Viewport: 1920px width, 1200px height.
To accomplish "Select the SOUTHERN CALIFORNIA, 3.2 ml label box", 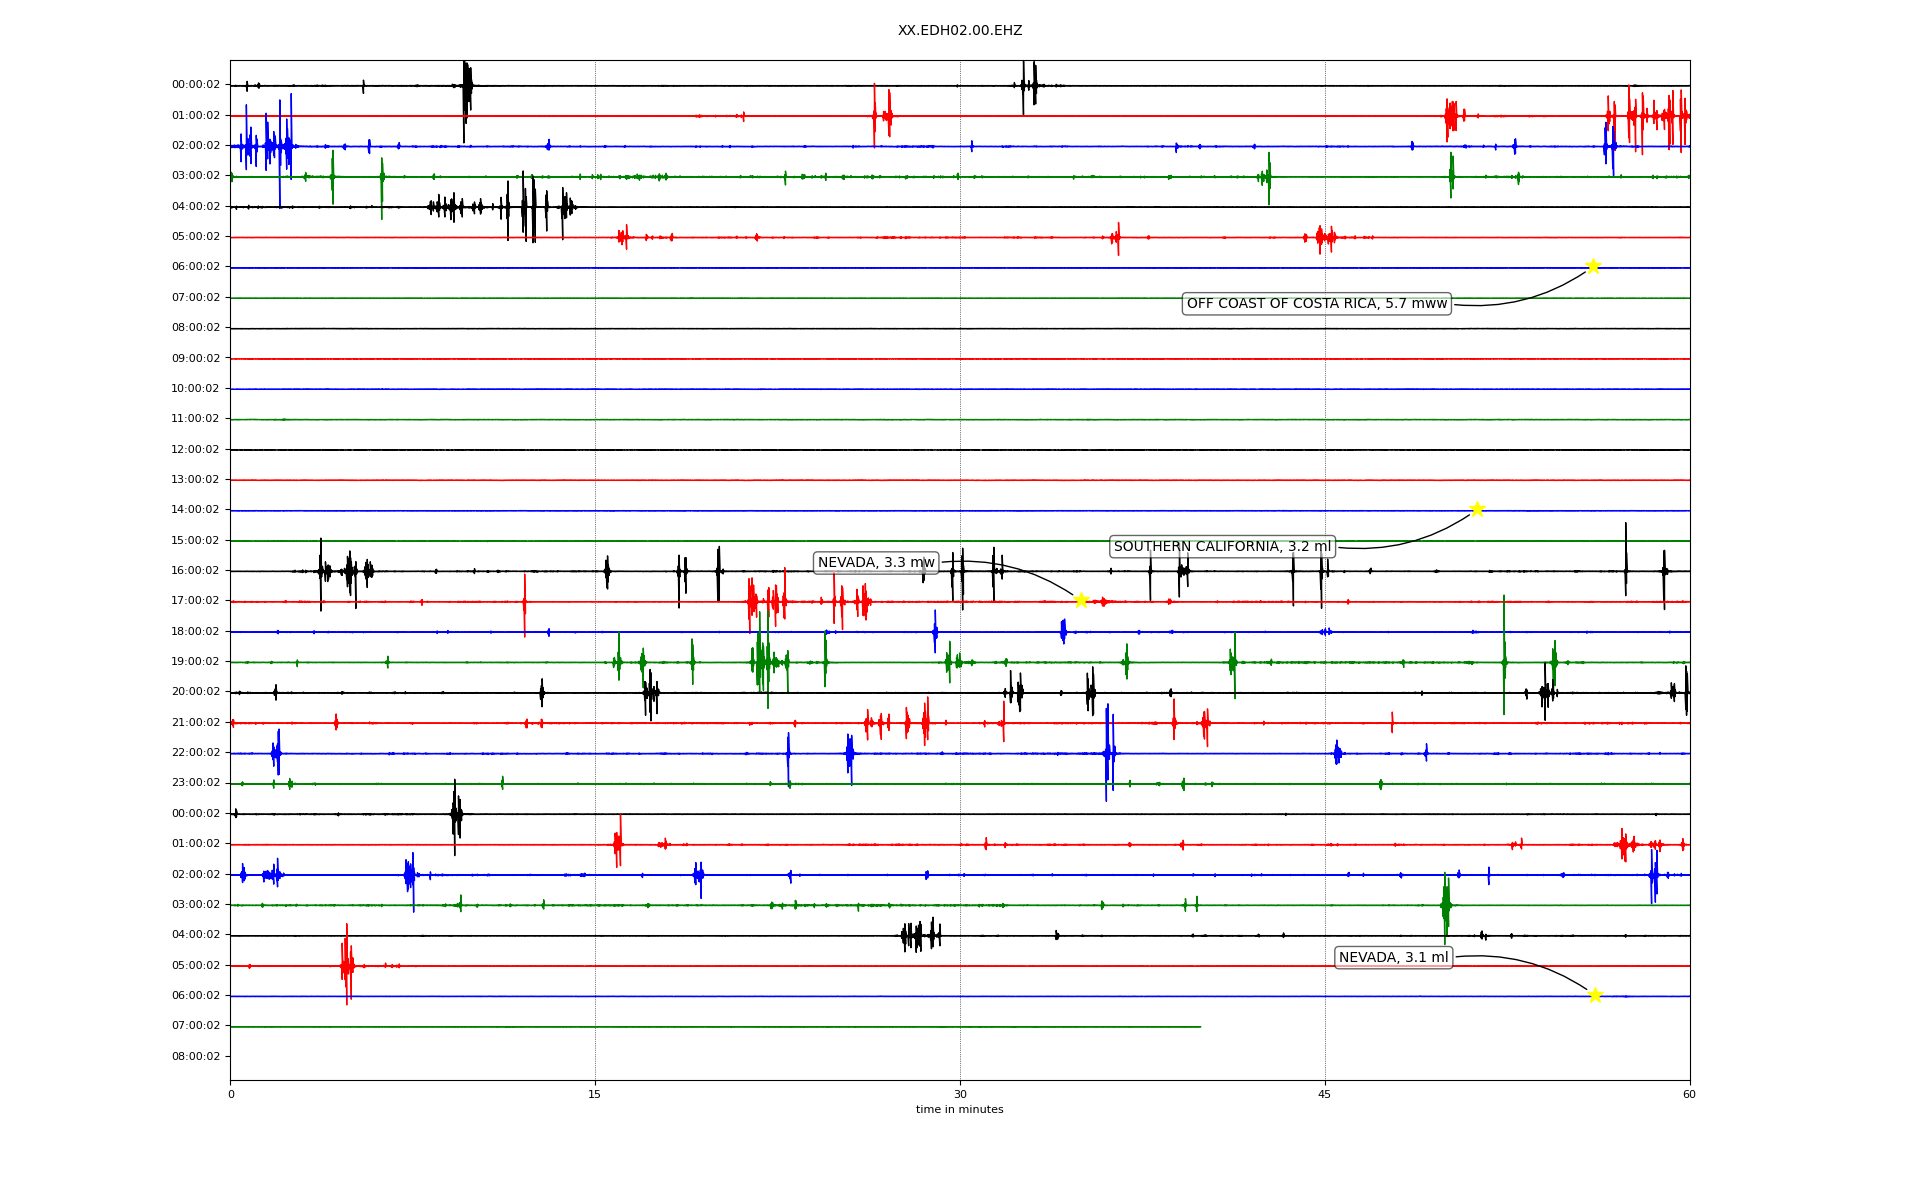I will (x=1222, y=547).
